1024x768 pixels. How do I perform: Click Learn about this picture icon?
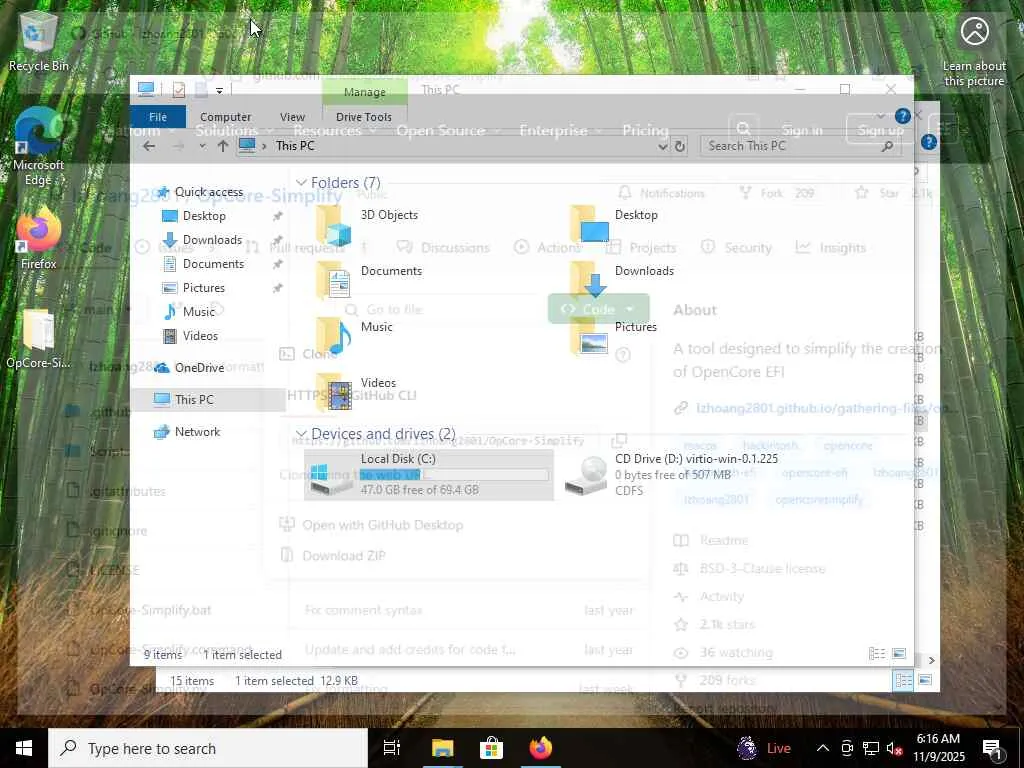974,52
